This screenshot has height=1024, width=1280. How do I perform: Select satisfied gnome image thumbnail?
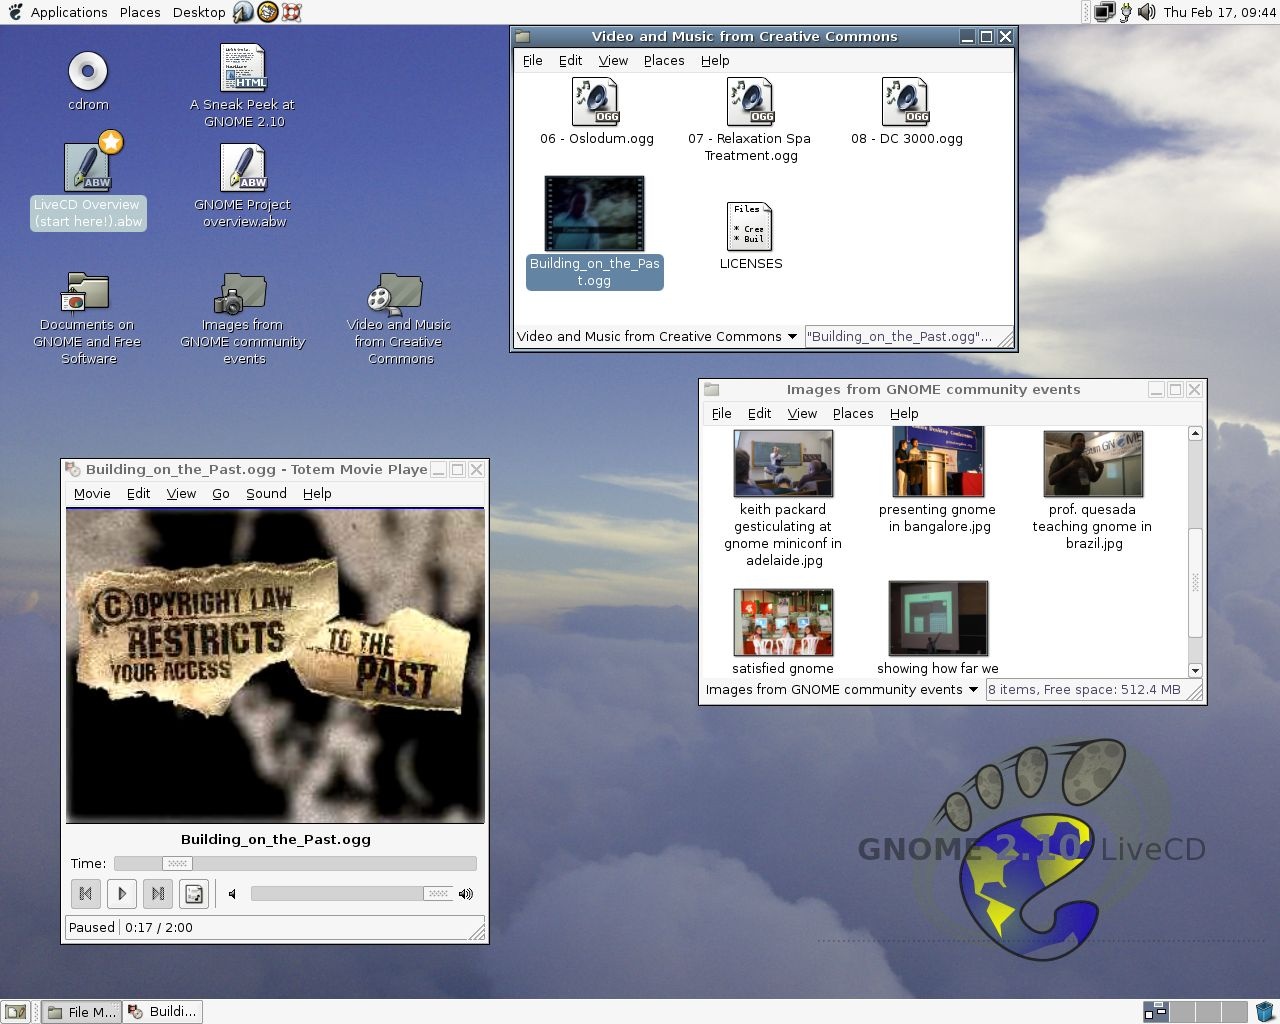[x=783, y=622]
